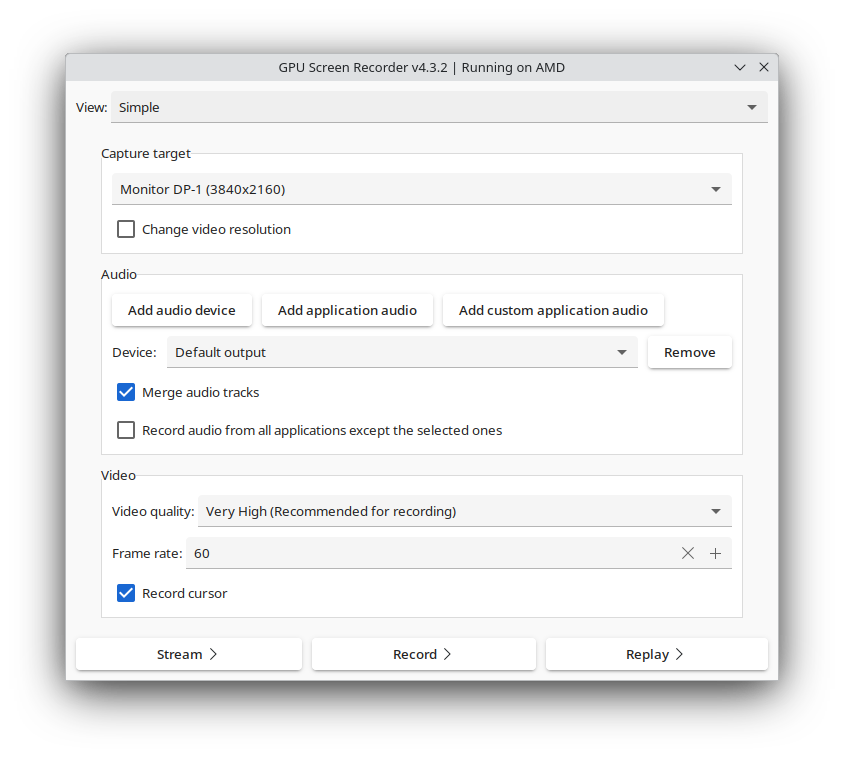Viewport: 844px width, 758px height.
Task: Open the Replay page
Action: coord(656,654)
